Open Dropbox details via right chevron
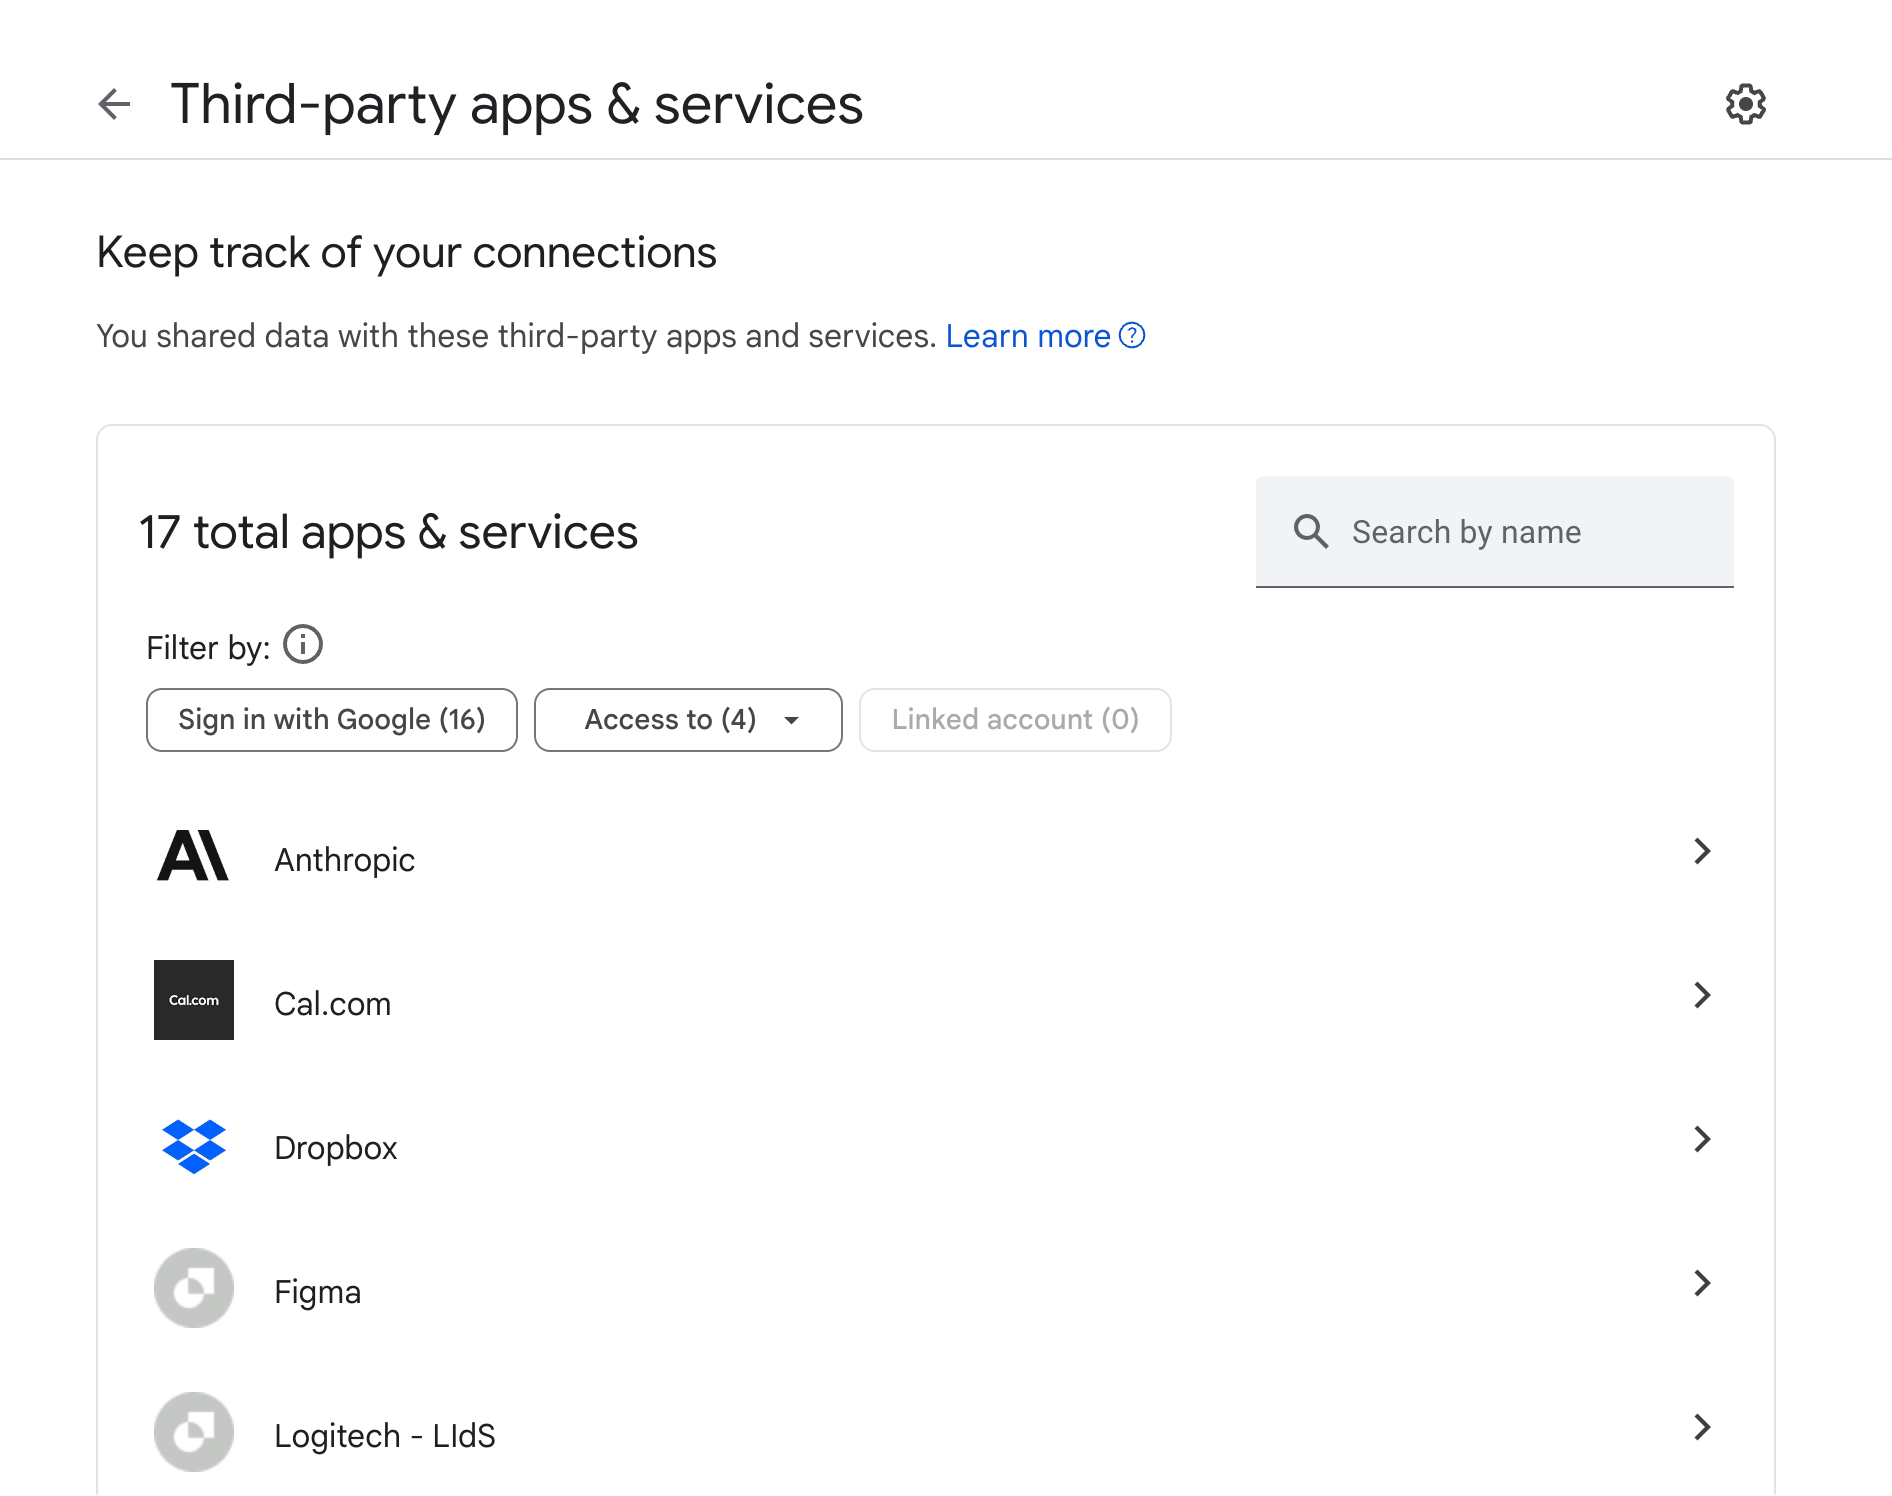The height and width of the screenshot is (1496, 1892). 1702,1140
